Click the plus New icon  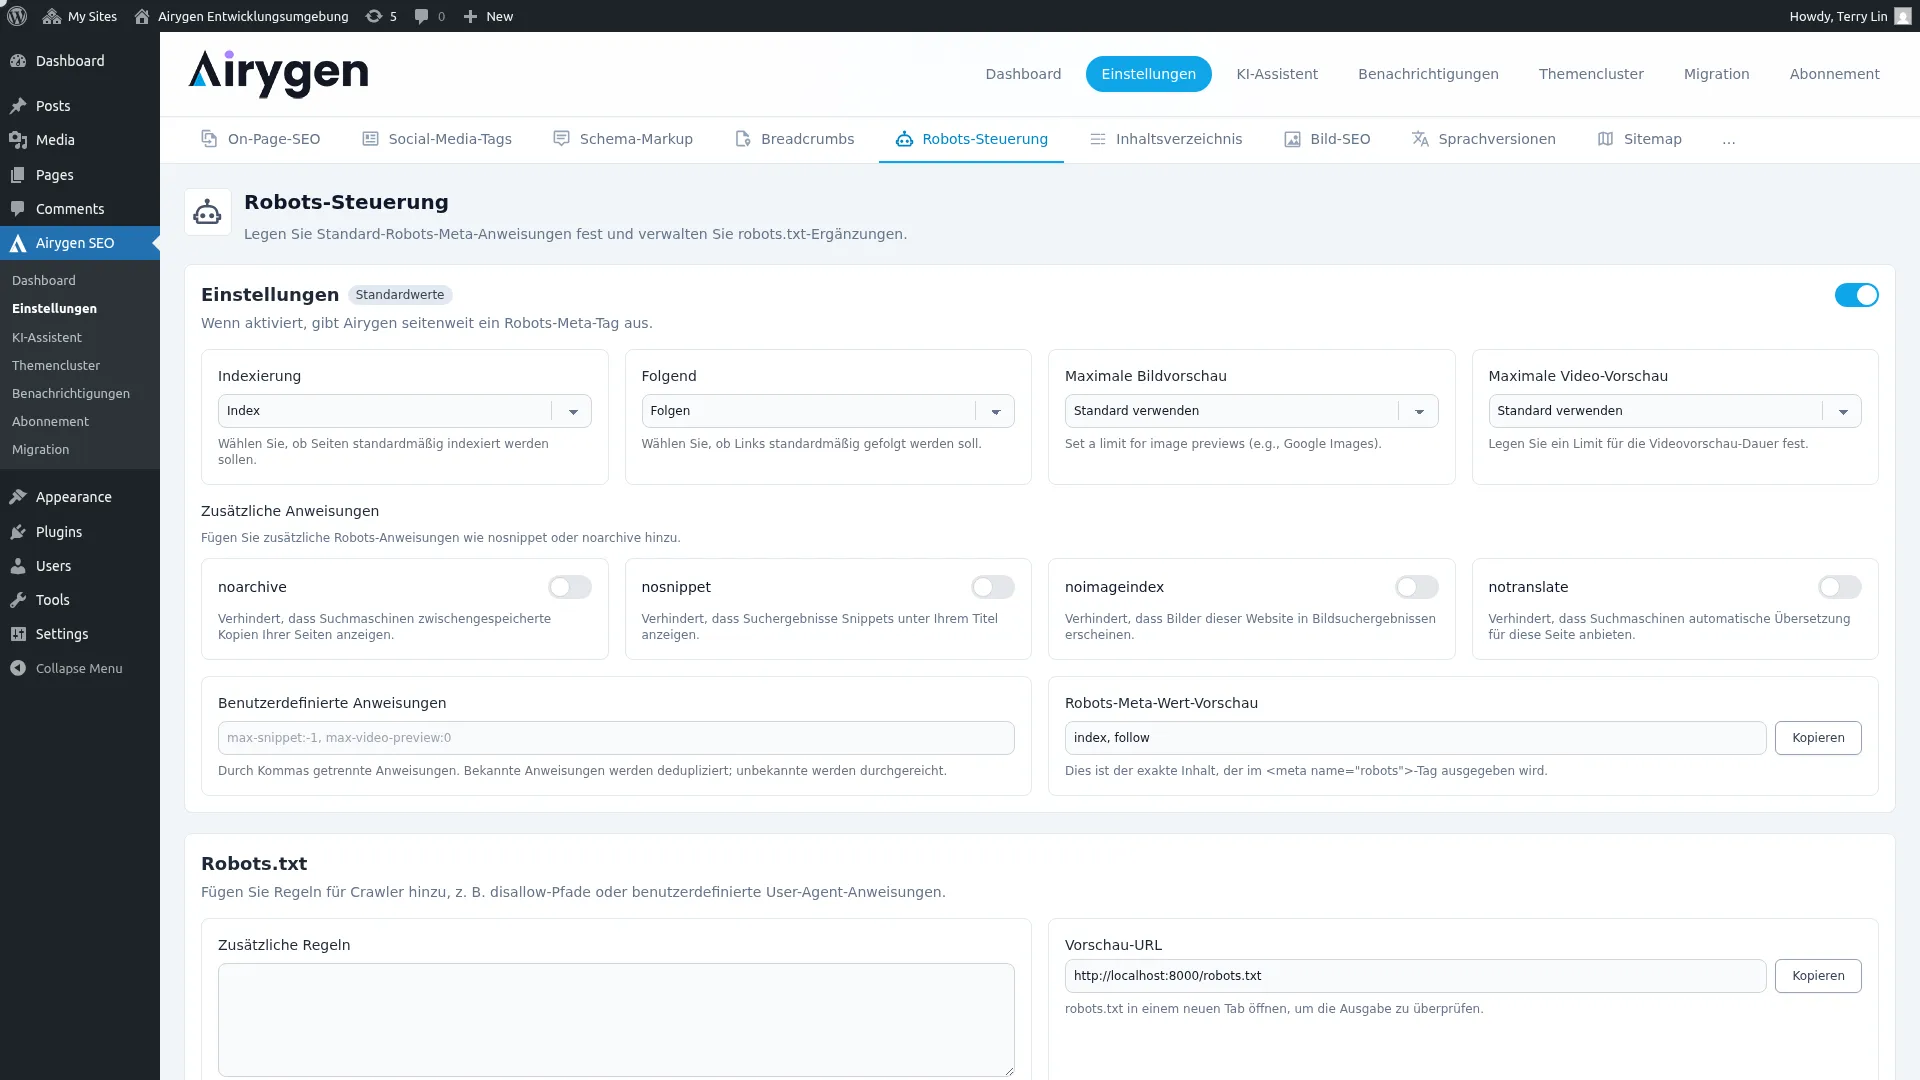(x=470, y=16)
